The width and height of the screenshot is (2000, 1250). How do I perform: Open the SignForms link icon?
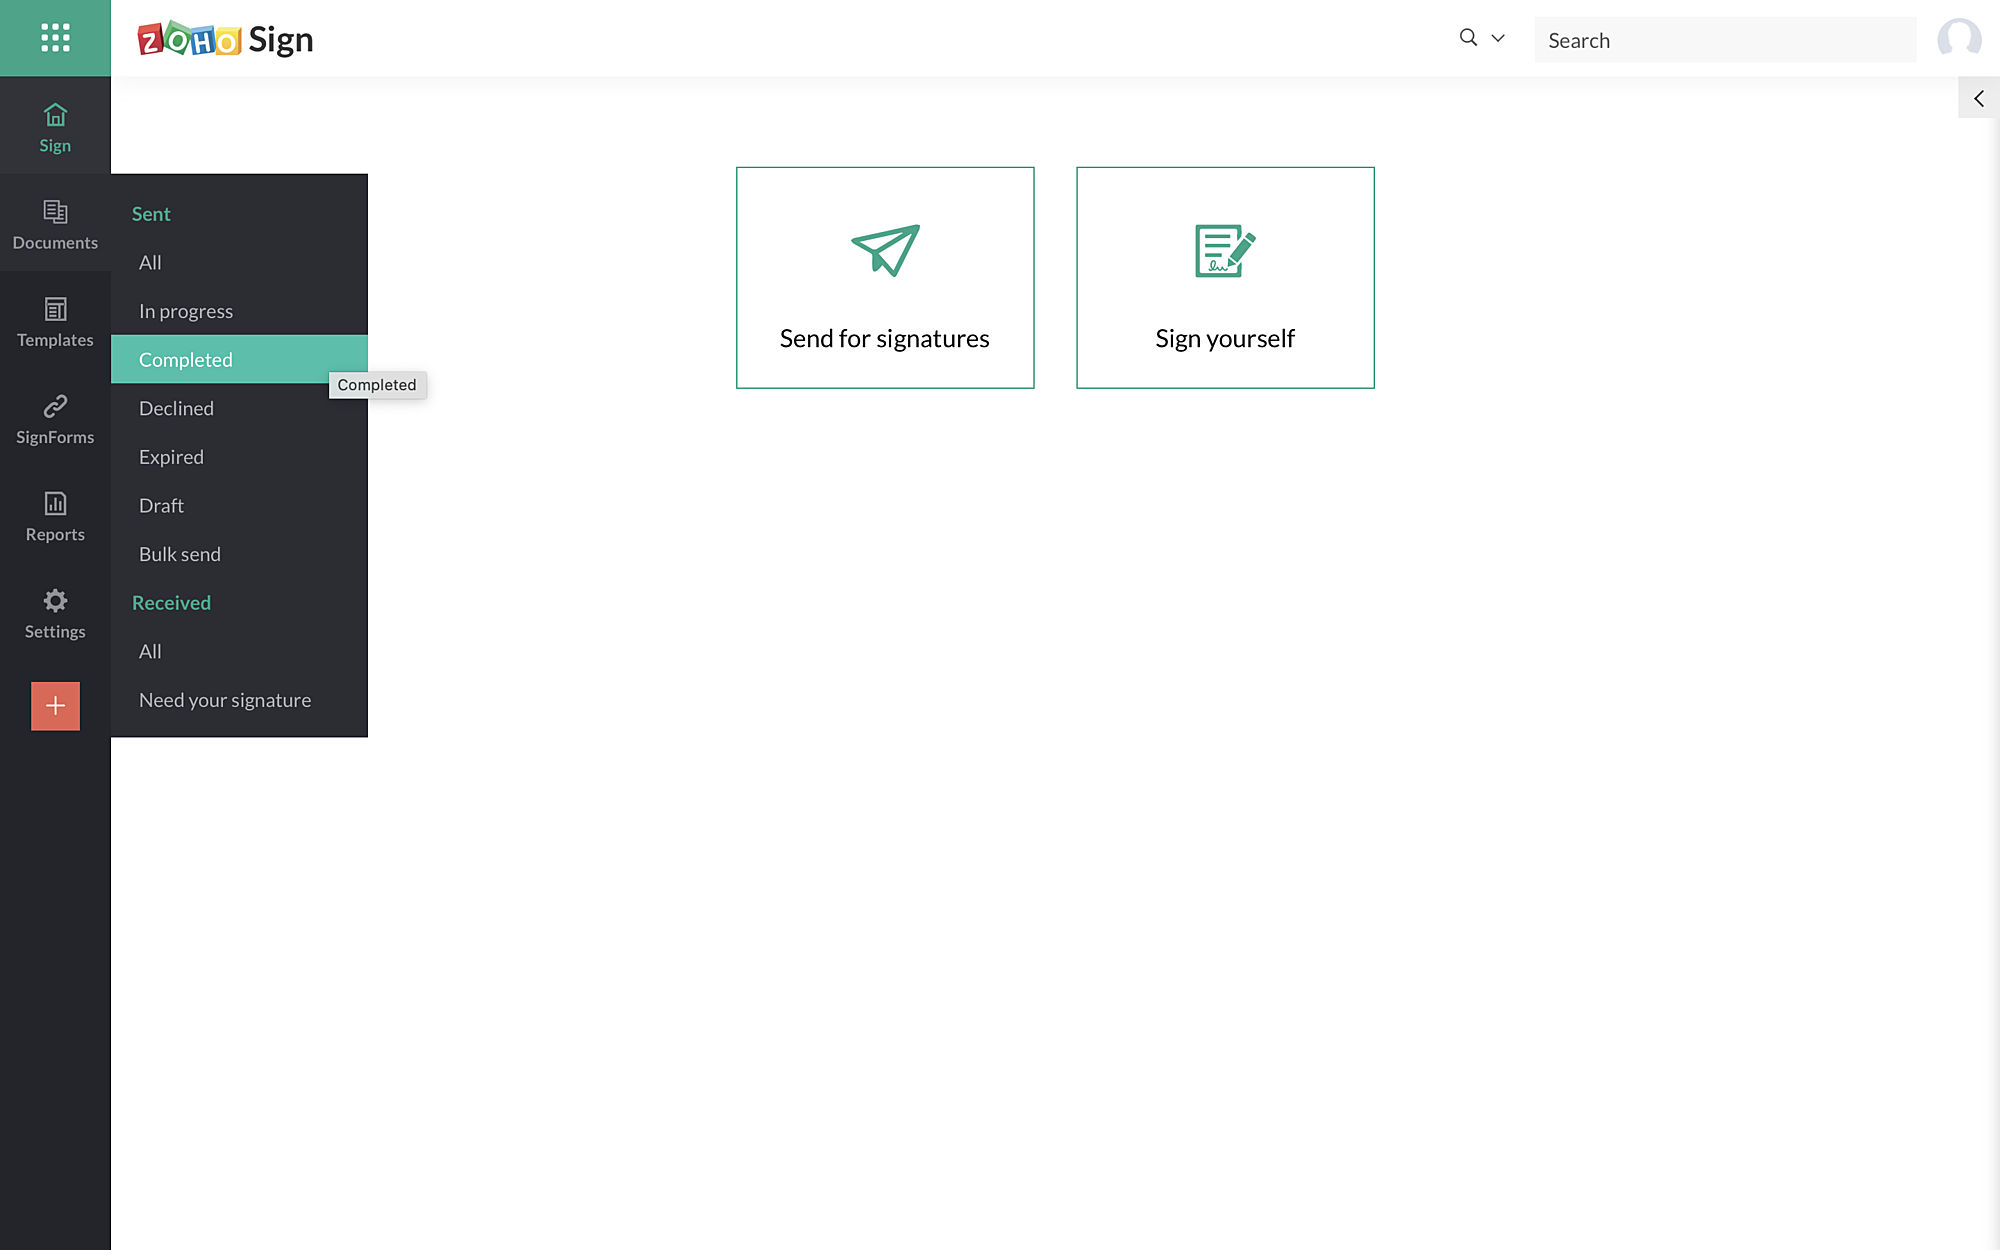55,406
